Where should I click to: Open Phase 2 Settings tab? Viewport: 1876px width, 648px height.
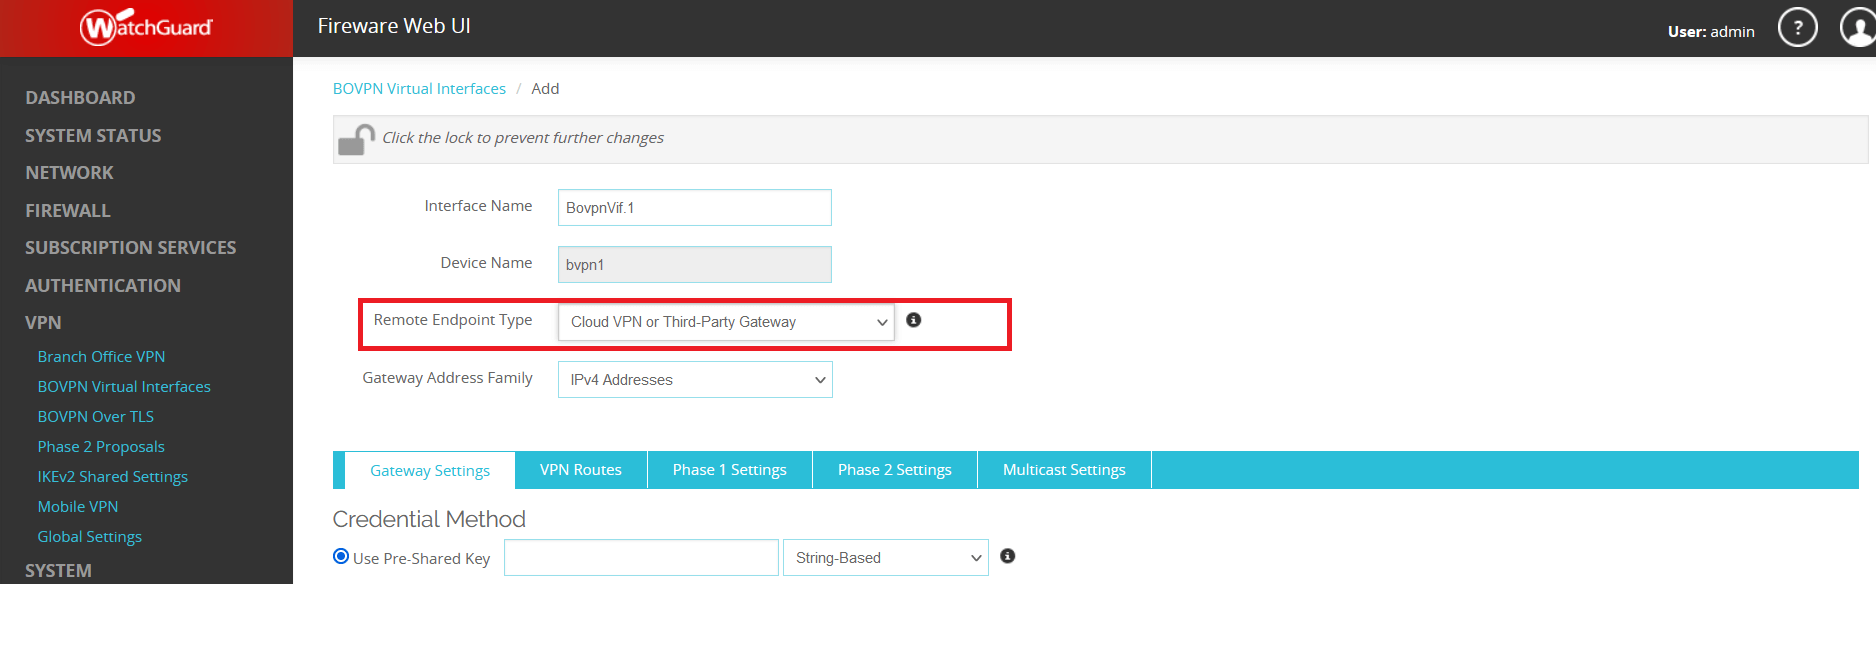click(895, 470)
